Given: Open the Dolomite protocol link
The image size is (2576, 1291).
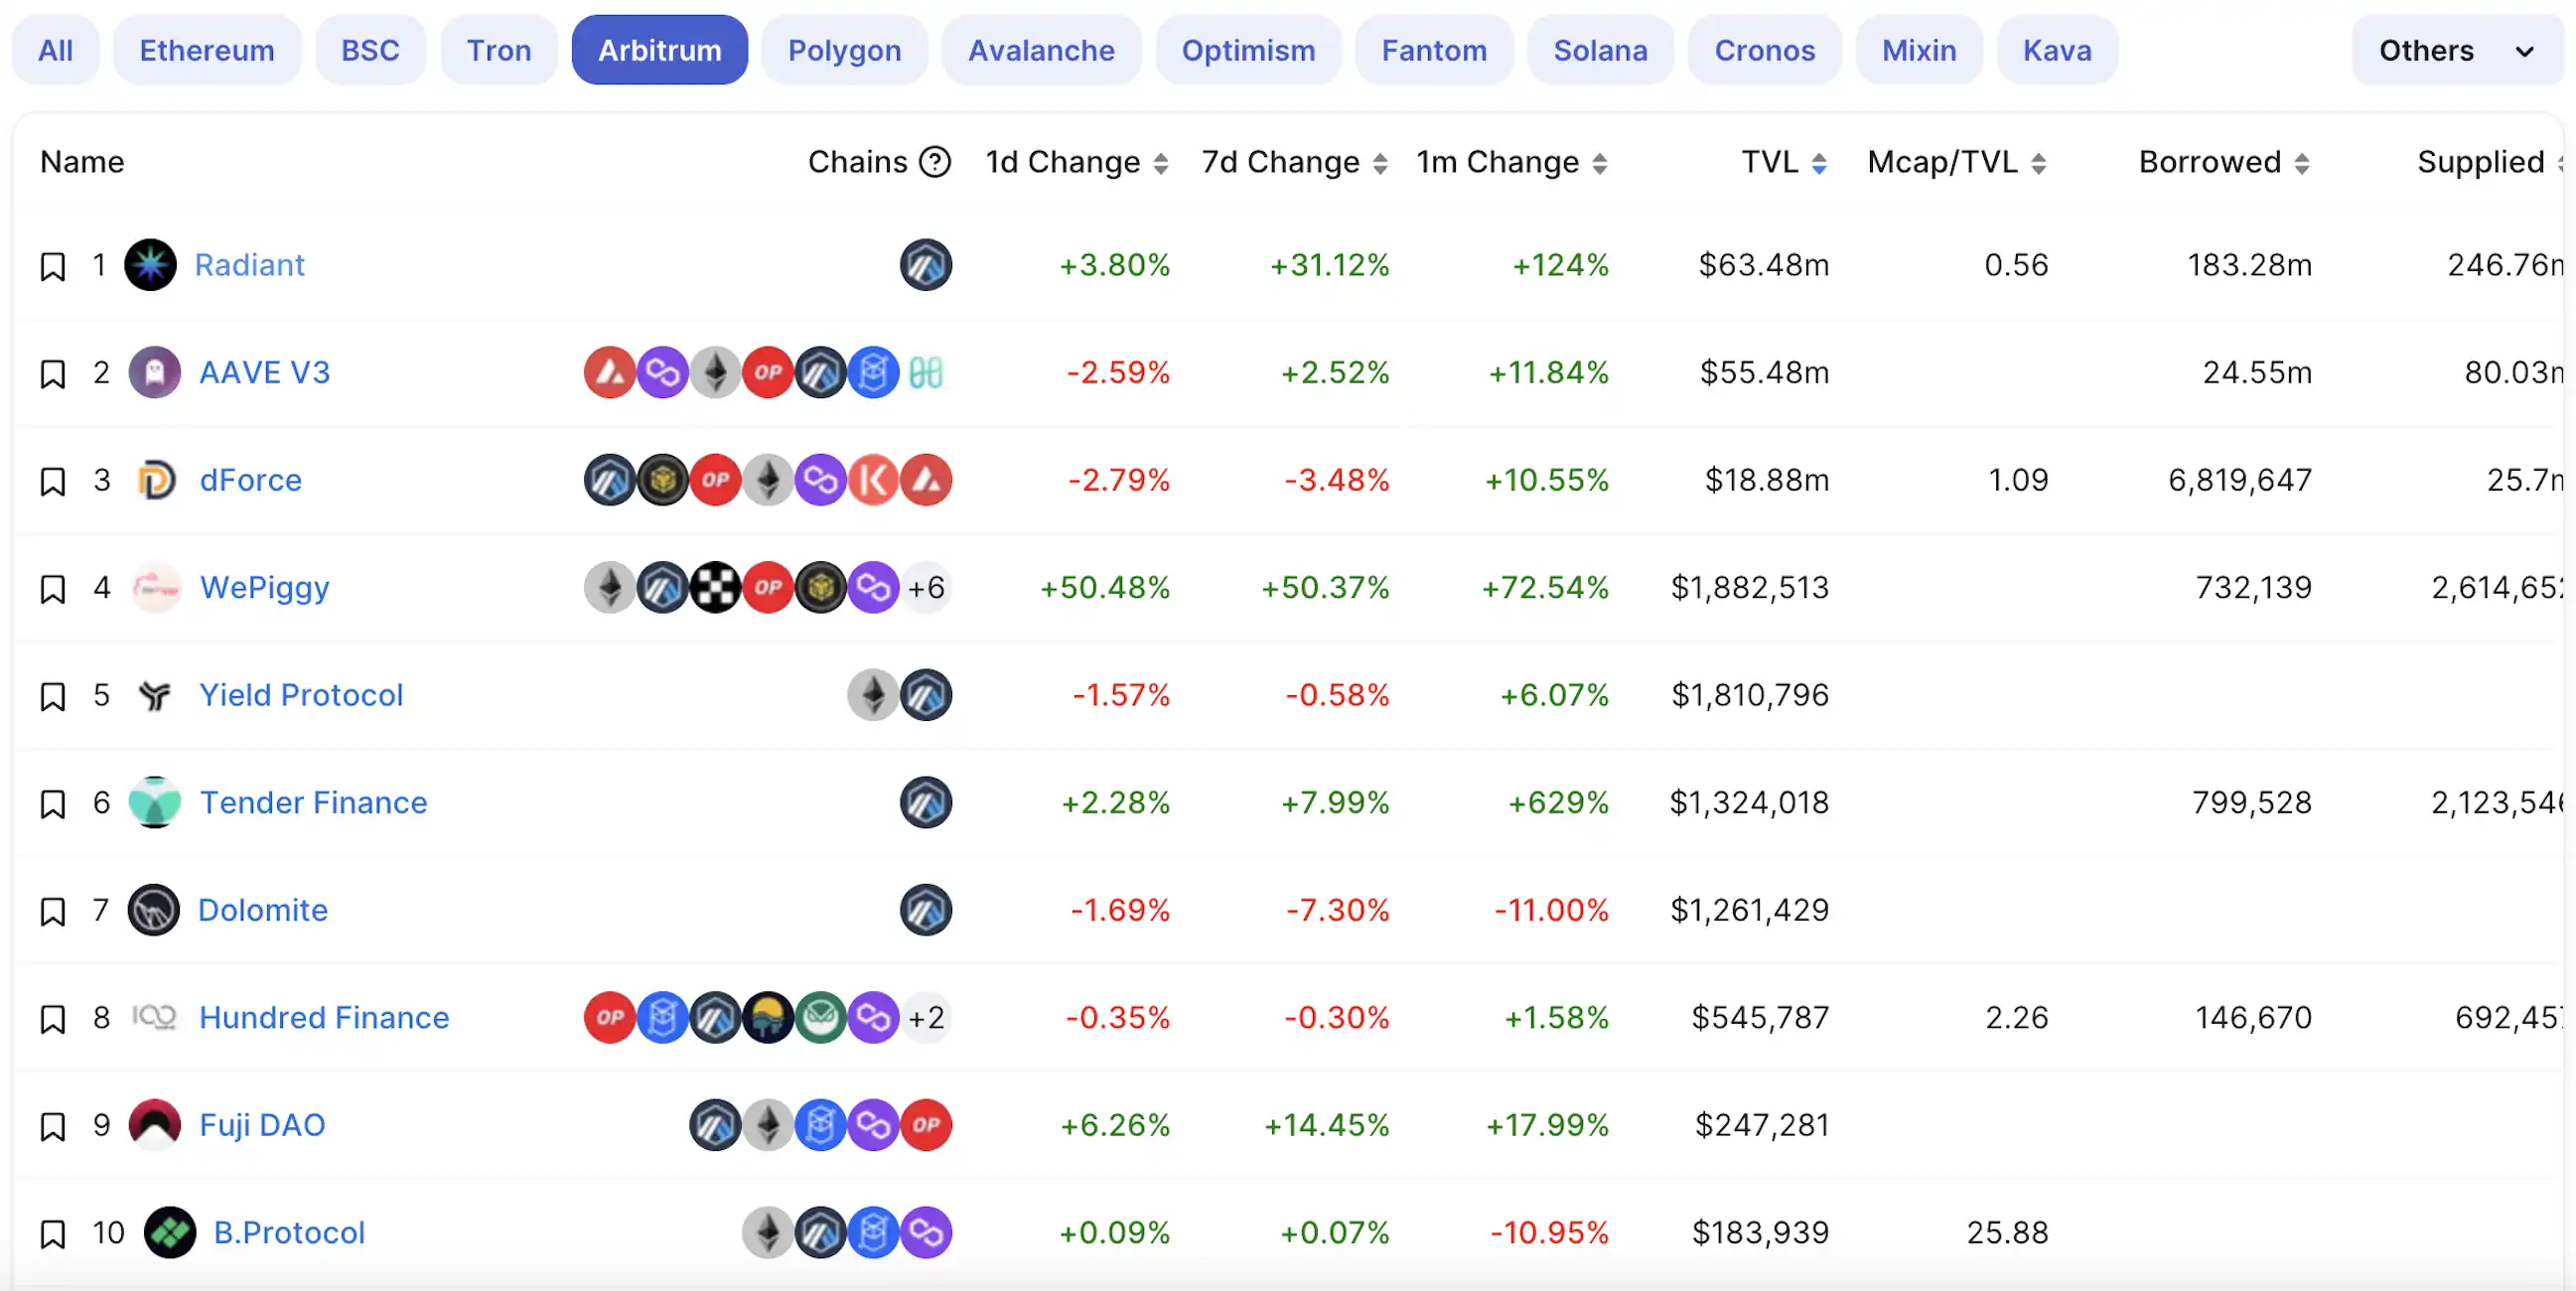Looking at the screenshot, I should pyautogui.click(x=262, y=910).
